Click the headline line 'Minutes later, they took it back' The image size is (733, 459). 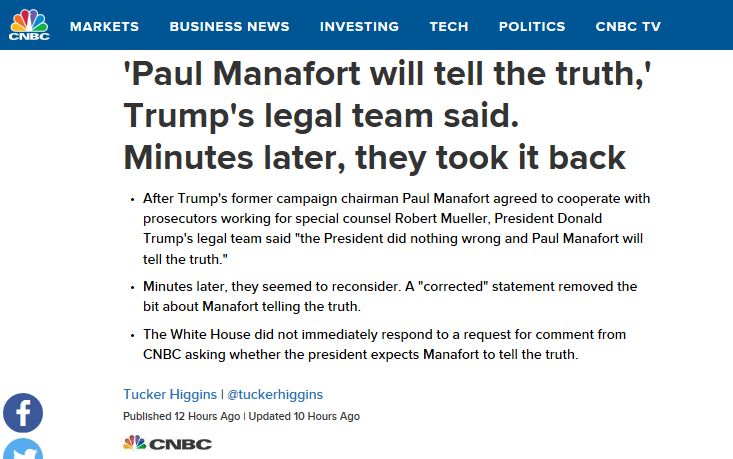[374, 158]
